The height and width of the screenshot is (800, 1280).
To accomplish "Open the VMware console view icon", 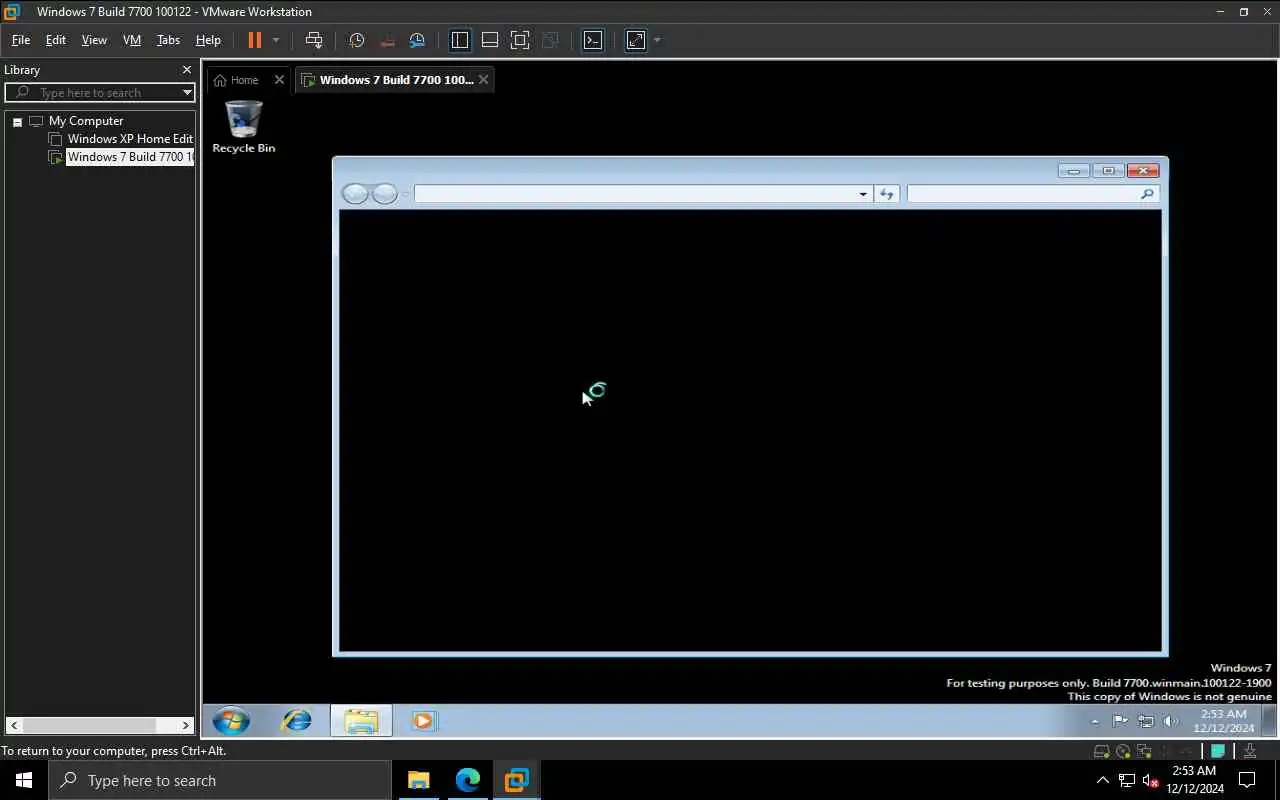I will point(593,40).
